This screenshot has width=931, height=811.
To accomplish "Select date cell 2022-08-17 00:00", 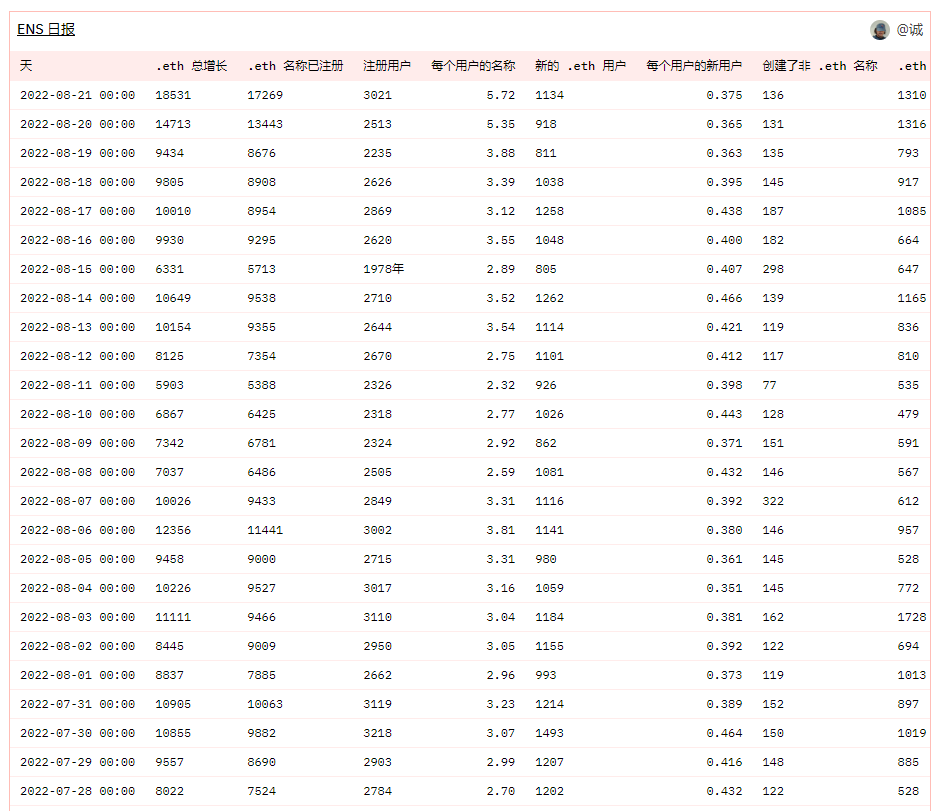I will [78, 211].
